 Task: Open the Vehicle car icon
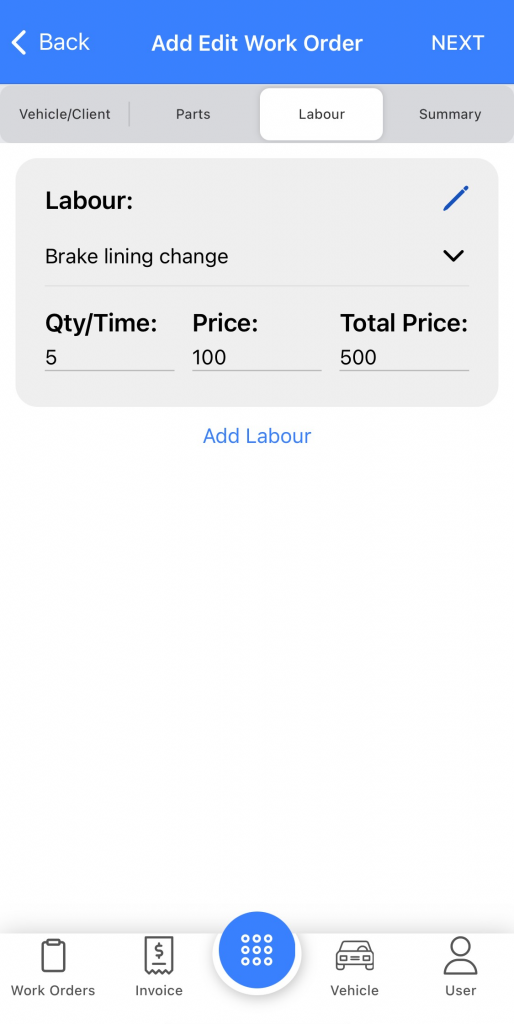tap(355, 955)
